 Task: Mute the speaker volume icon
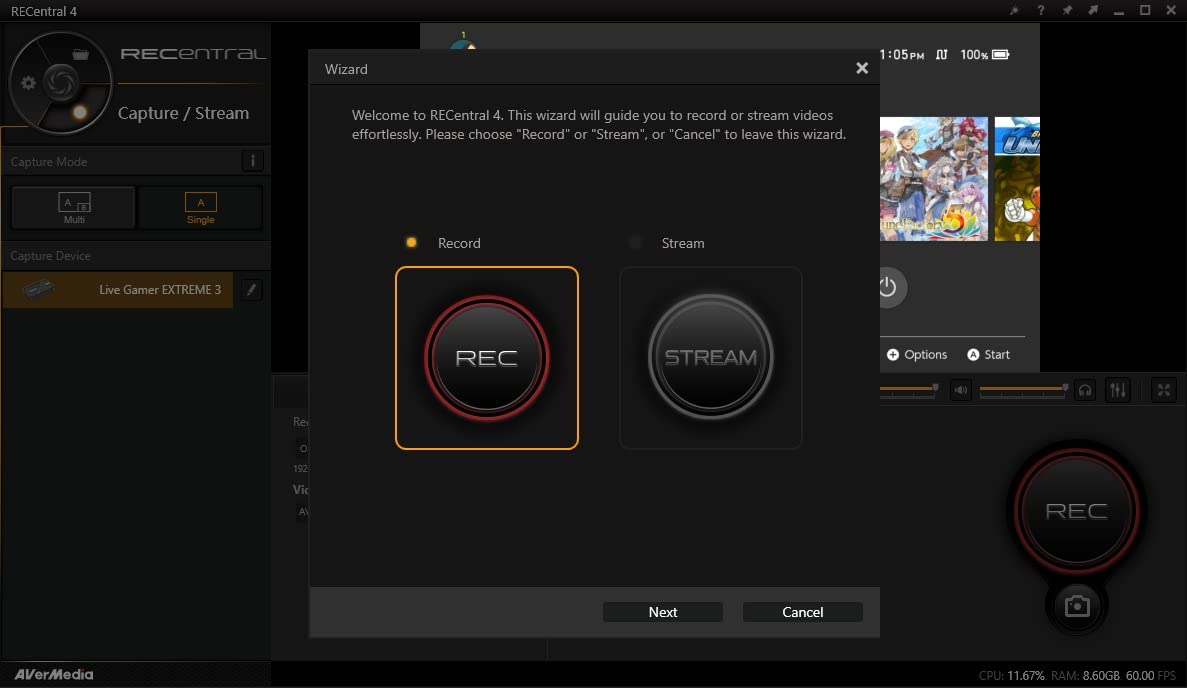(x=961, y=391)
